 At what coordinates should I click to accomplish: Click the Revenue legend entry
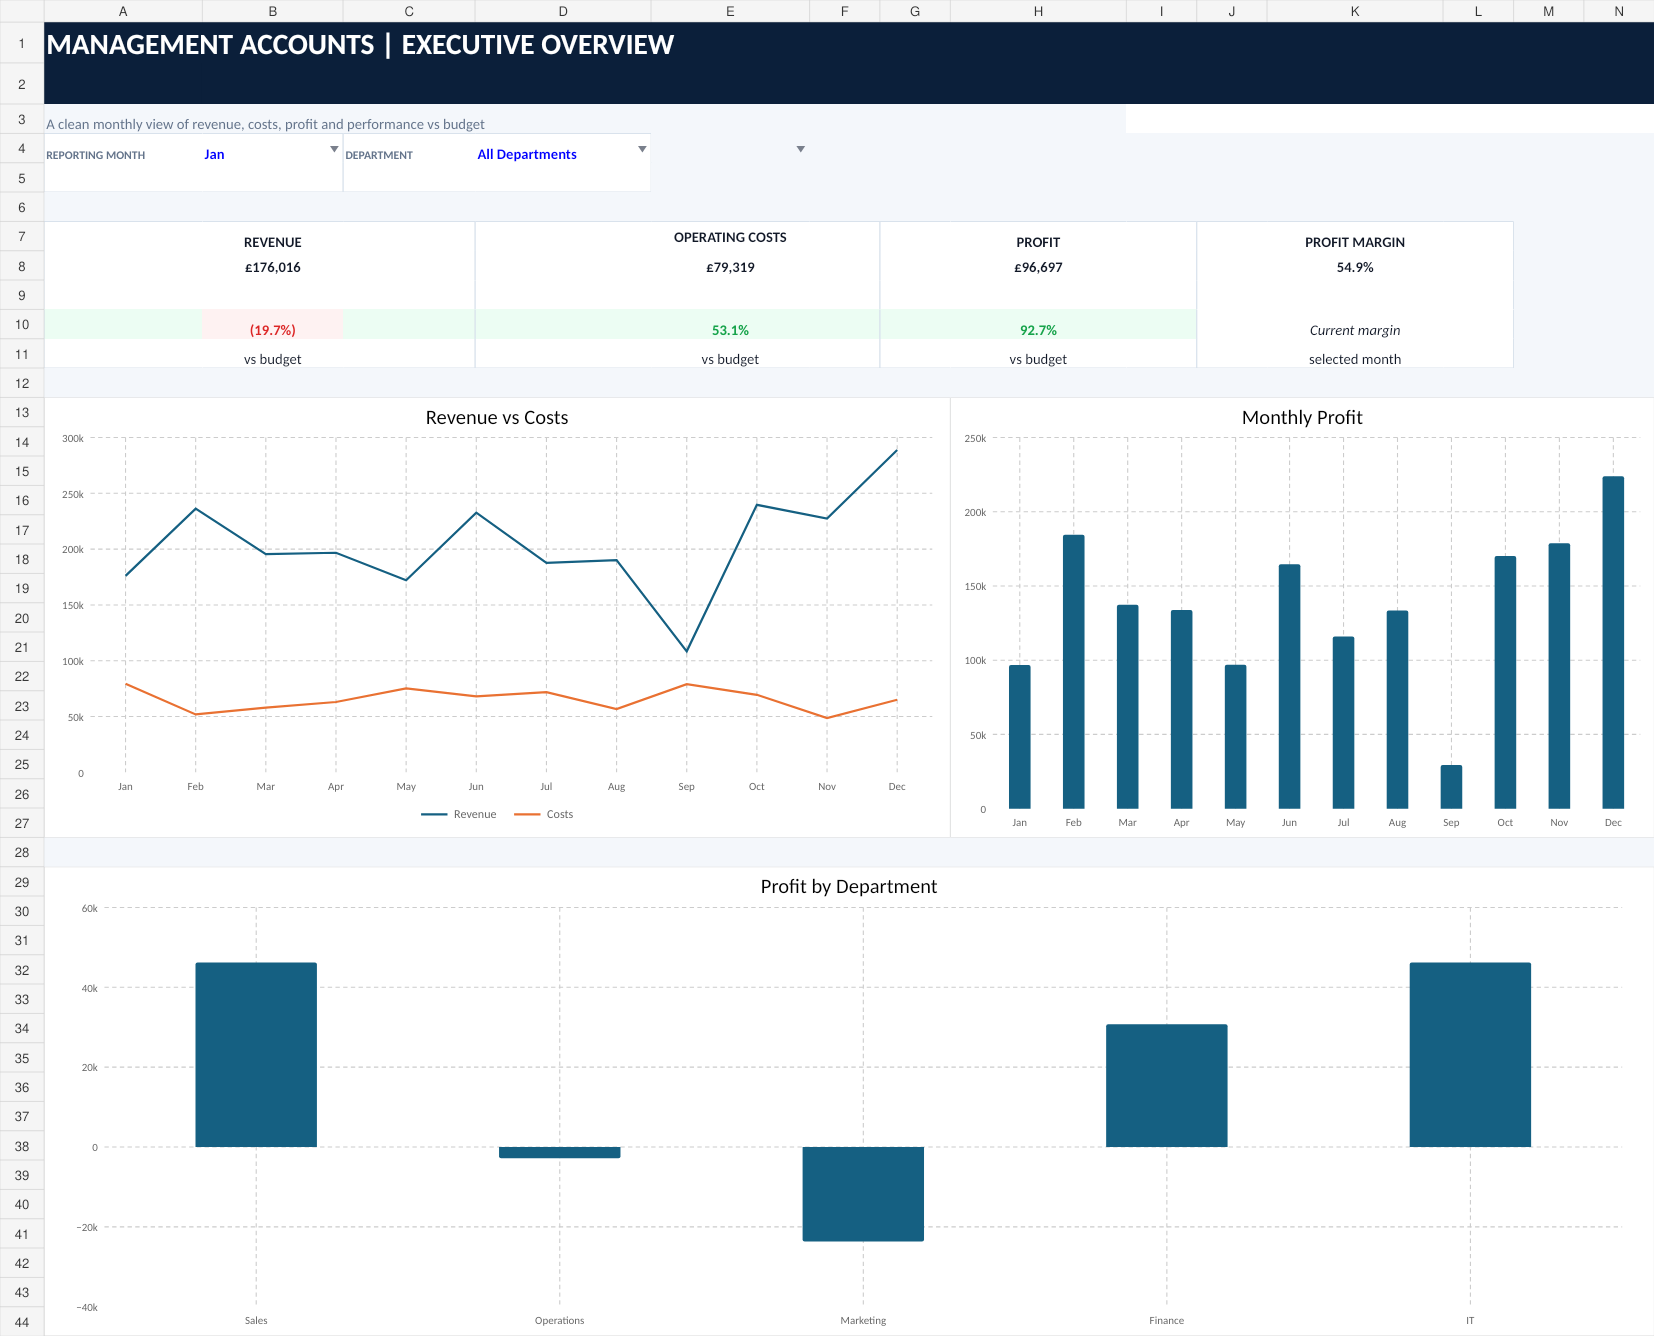(x=459, y=814)
